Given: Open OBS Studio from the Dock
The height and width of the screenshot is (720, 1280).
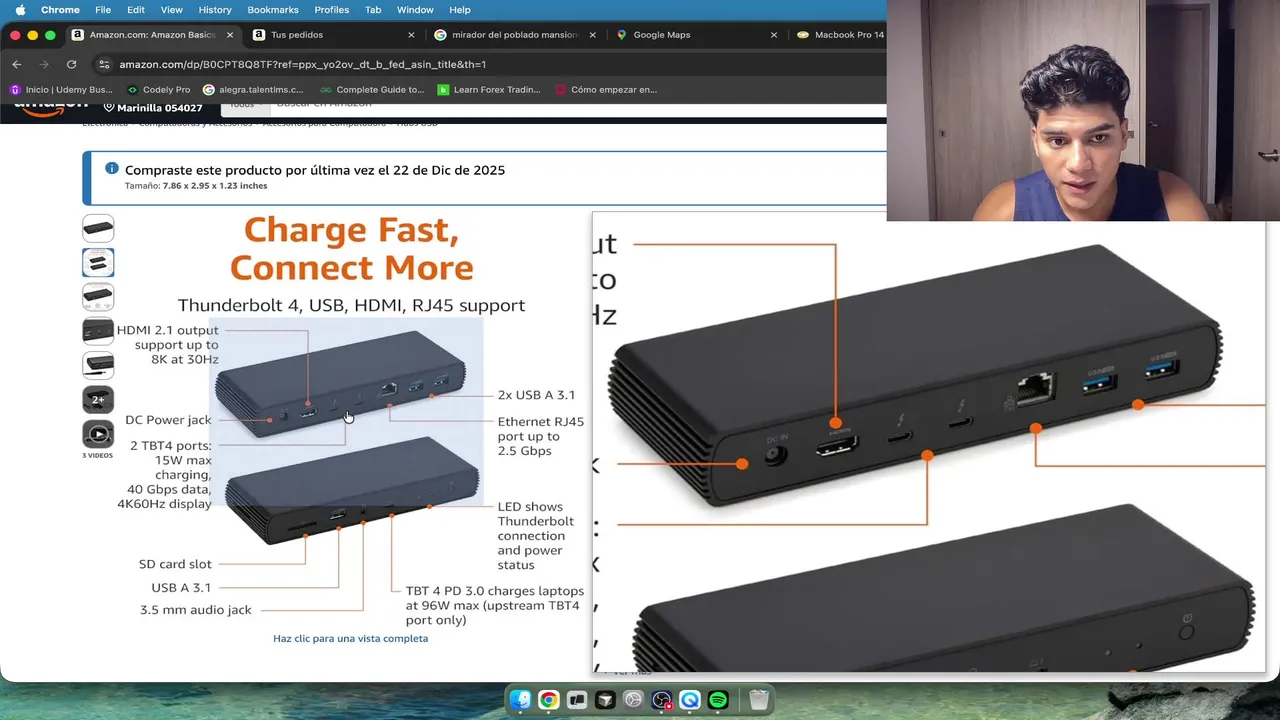Looking at the screenshot, I should pyautogui.click(x=662, y=700).
